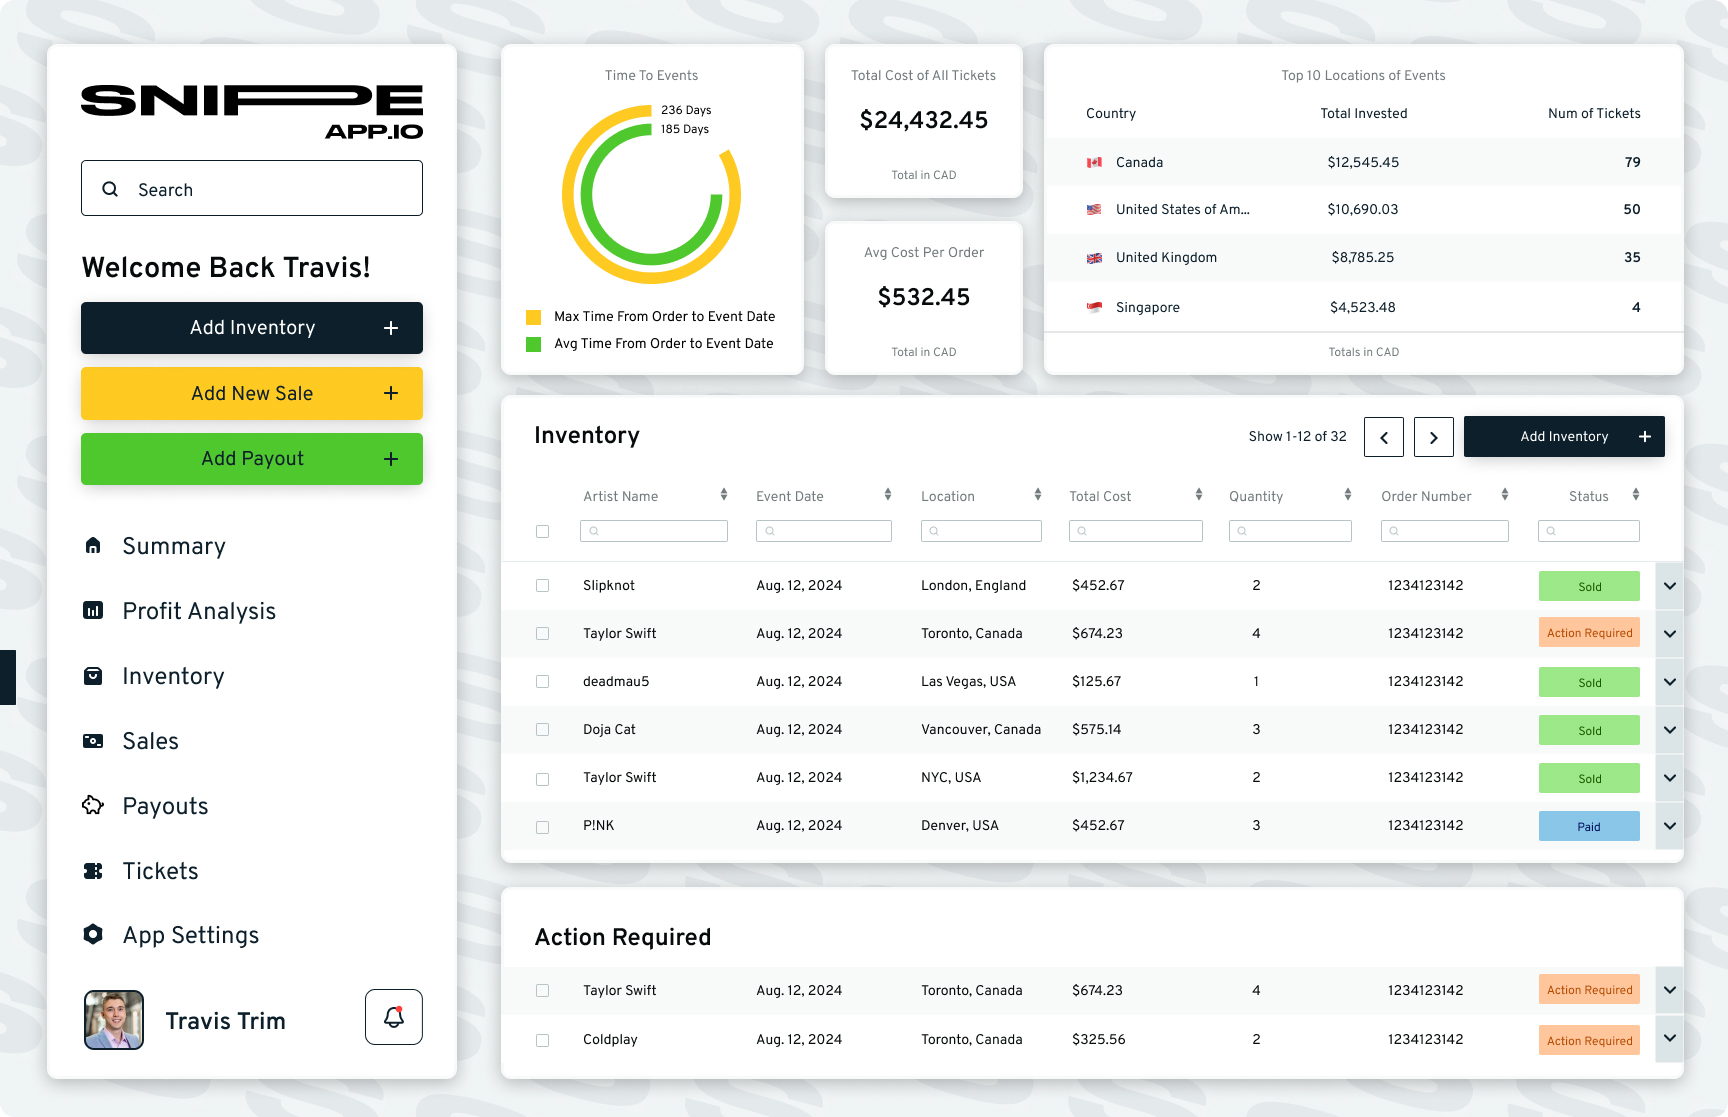Click the Sales cash icon

(x=93, y=741)
